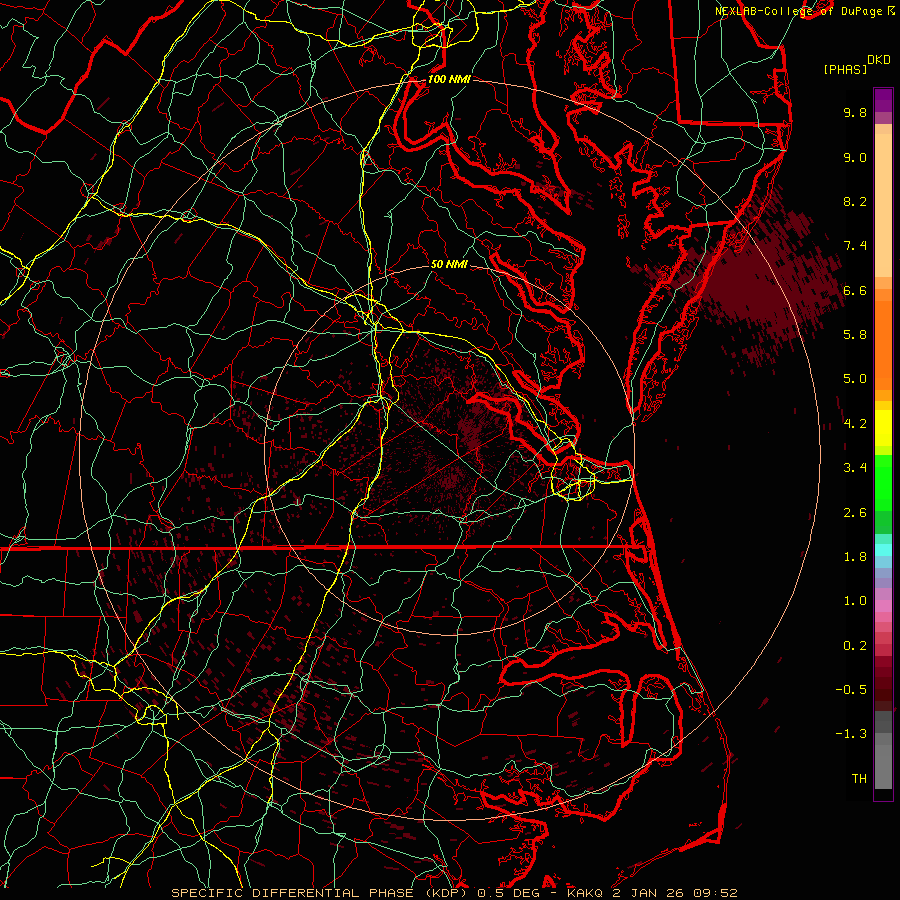Click the peach band on the color scale
Image resolution: width=900 pixels, height=900 pixels.
(x=883, y=201)
